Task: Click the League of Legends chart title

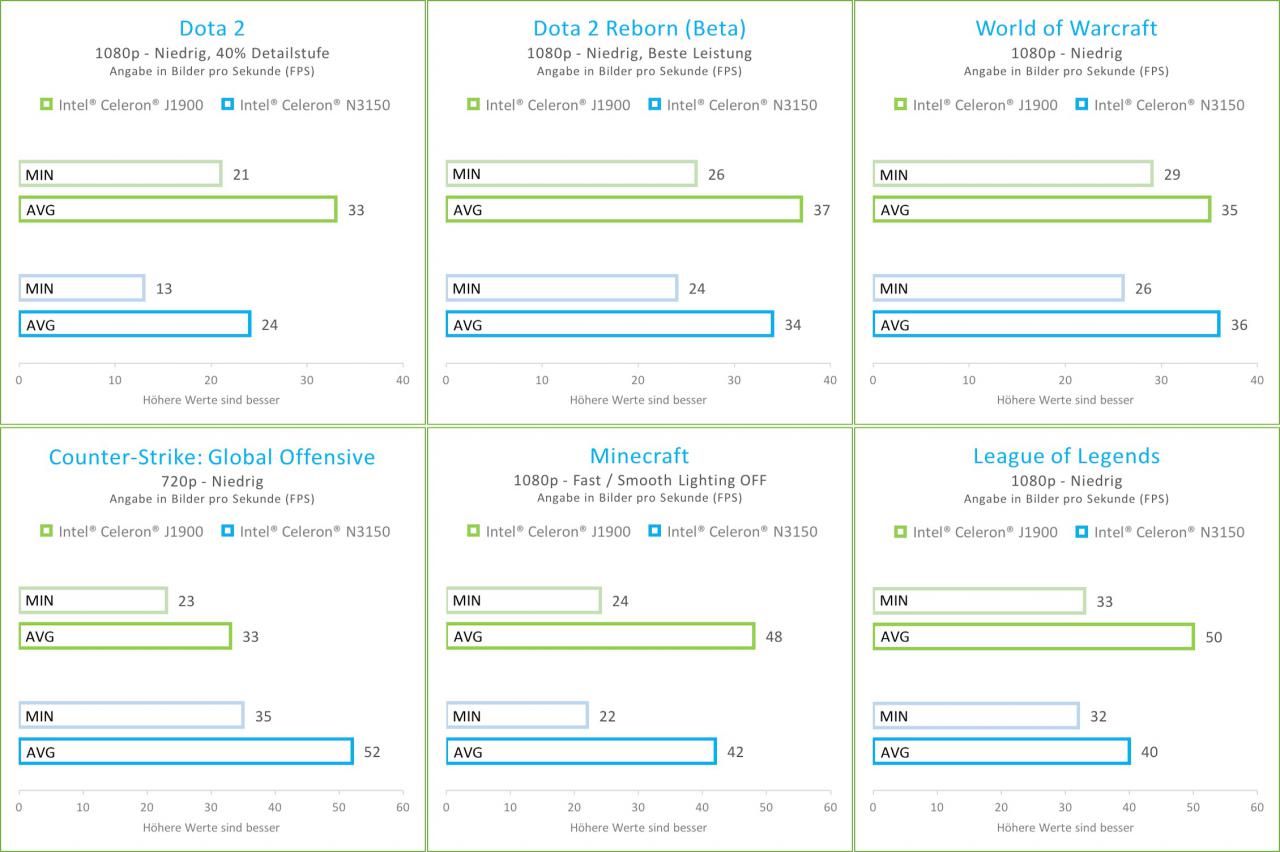Action: 1066,457
